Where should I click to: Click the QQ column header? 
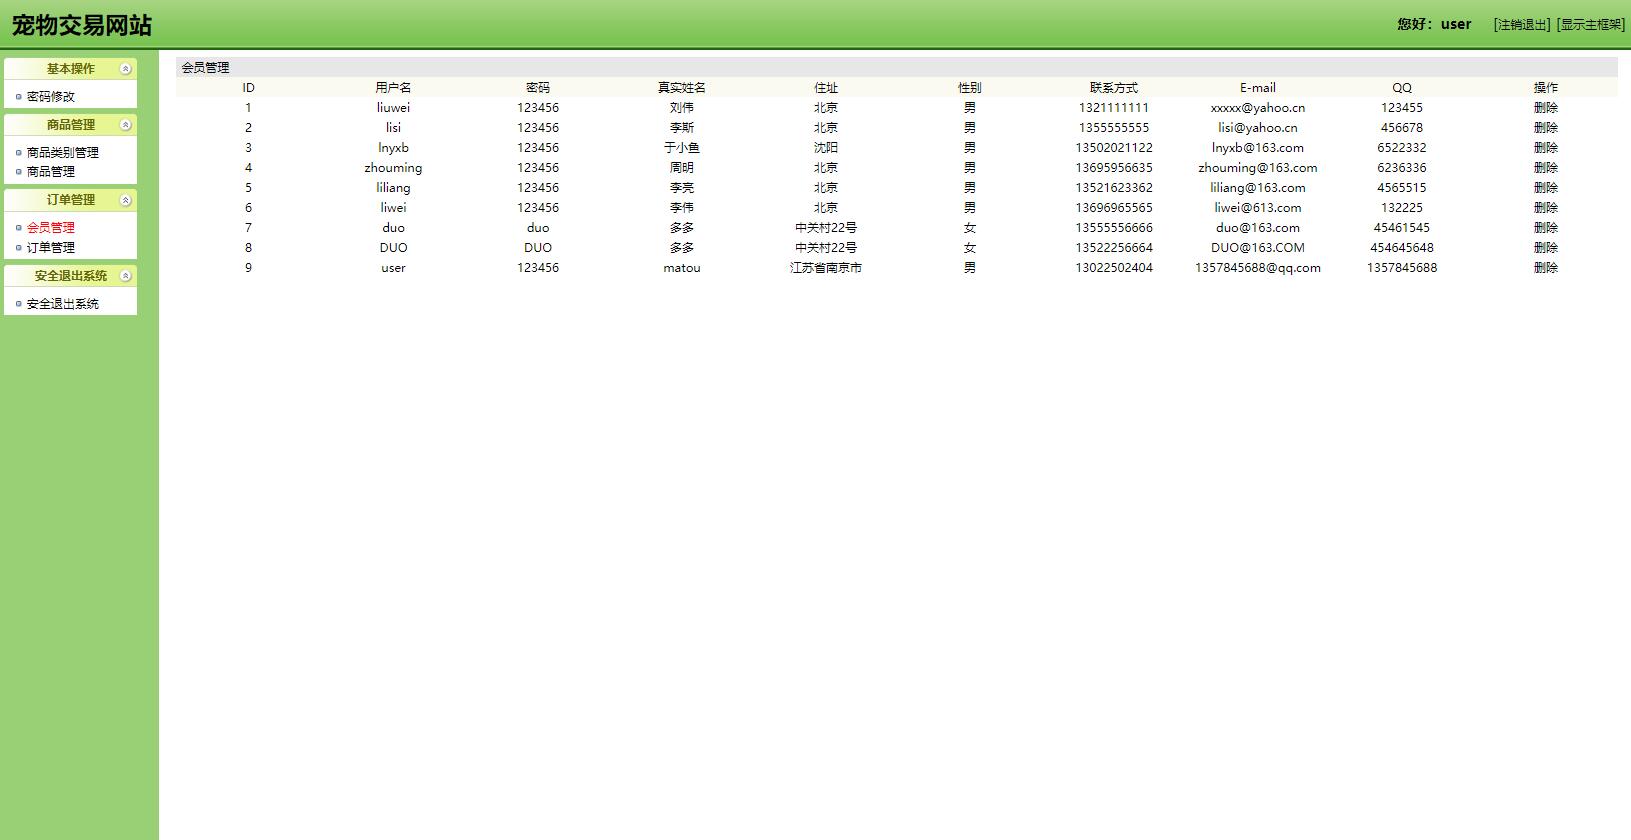pos(1402,88)
